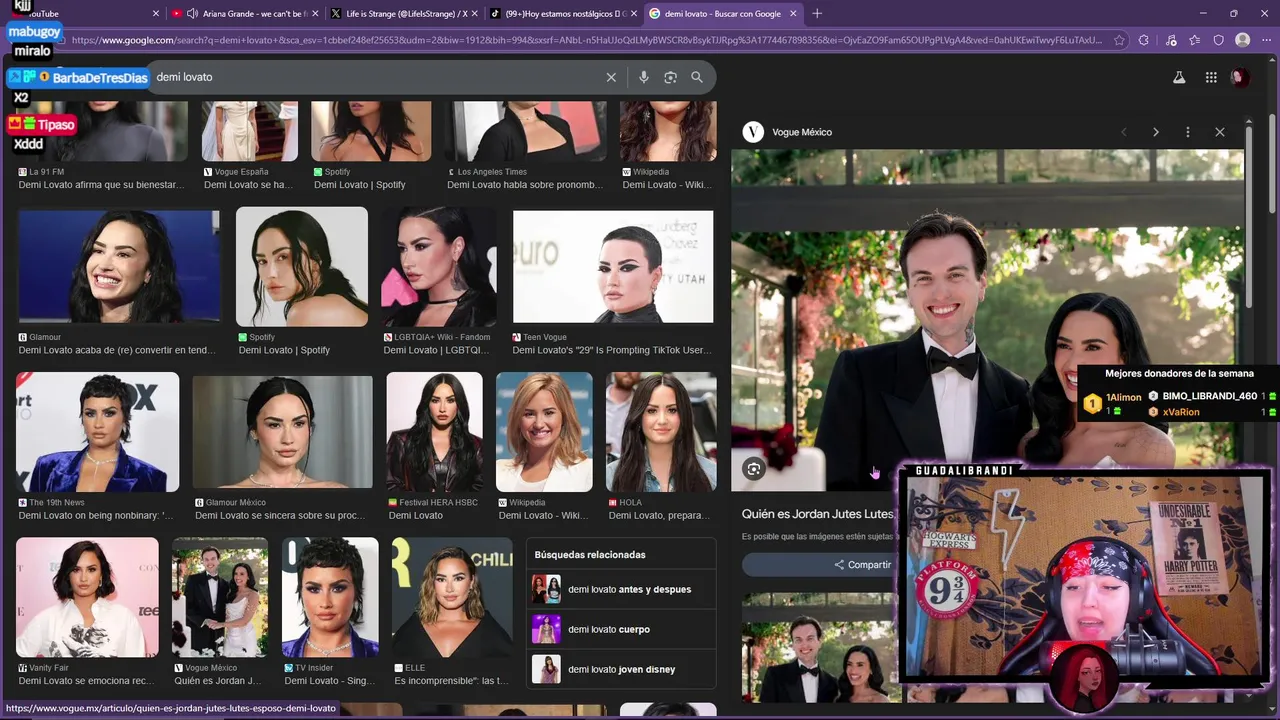Viewport: 1280px width, 720px height.
Task: Open Vanity Fair result thumbnail
Action: [88, 598]
